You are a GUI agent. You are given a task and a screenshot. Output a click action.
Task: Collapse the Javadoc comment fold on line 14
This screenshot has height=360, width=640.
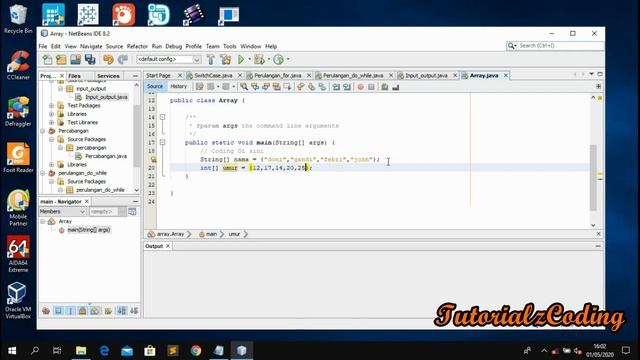tap(162, 117)
